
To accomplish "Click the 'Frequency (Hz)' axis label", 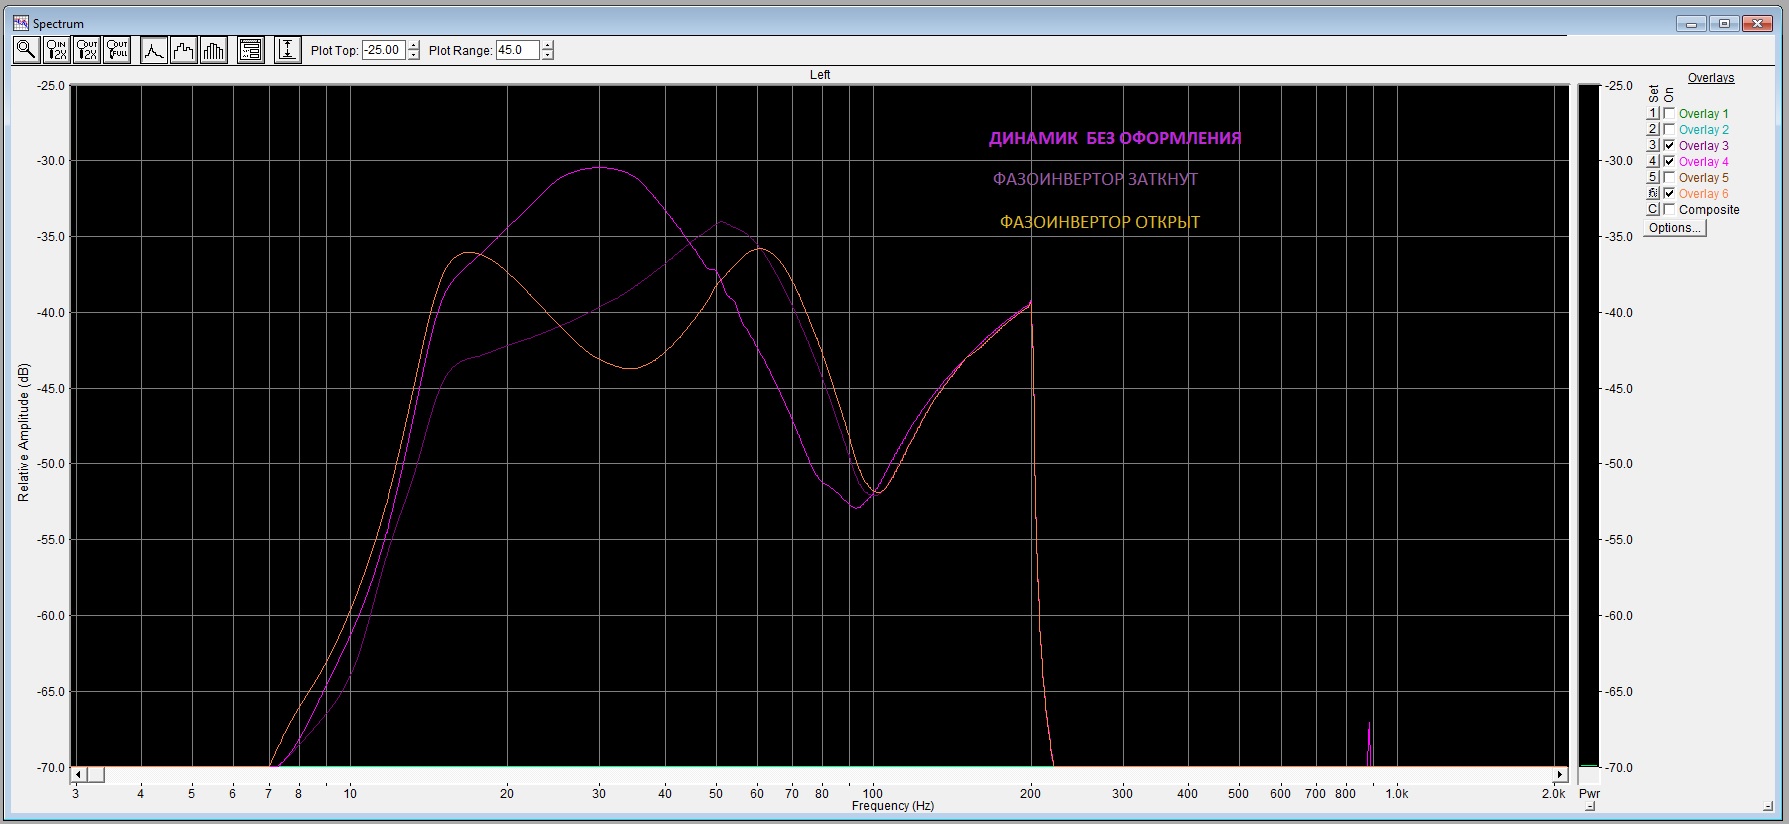I will [893, 806].
